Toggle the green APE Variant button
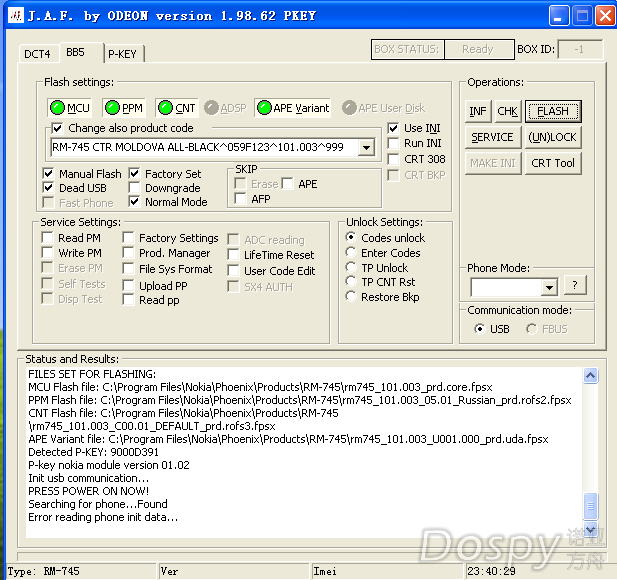The image size is (617, 580). click(293, 108)
